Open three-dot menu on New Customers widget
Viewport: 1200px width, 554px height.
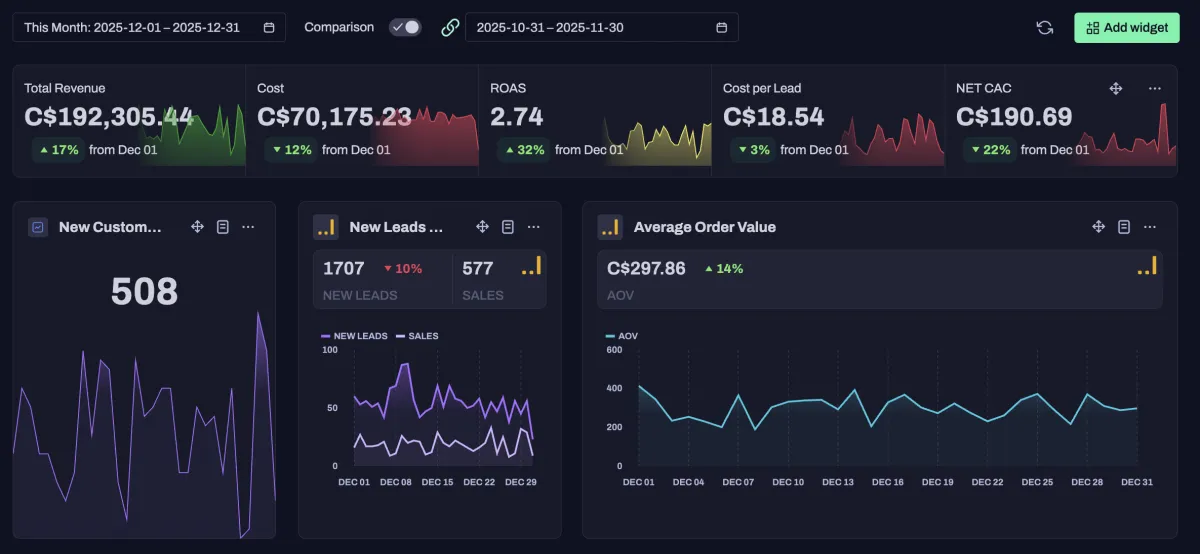(x=248, y=227)
